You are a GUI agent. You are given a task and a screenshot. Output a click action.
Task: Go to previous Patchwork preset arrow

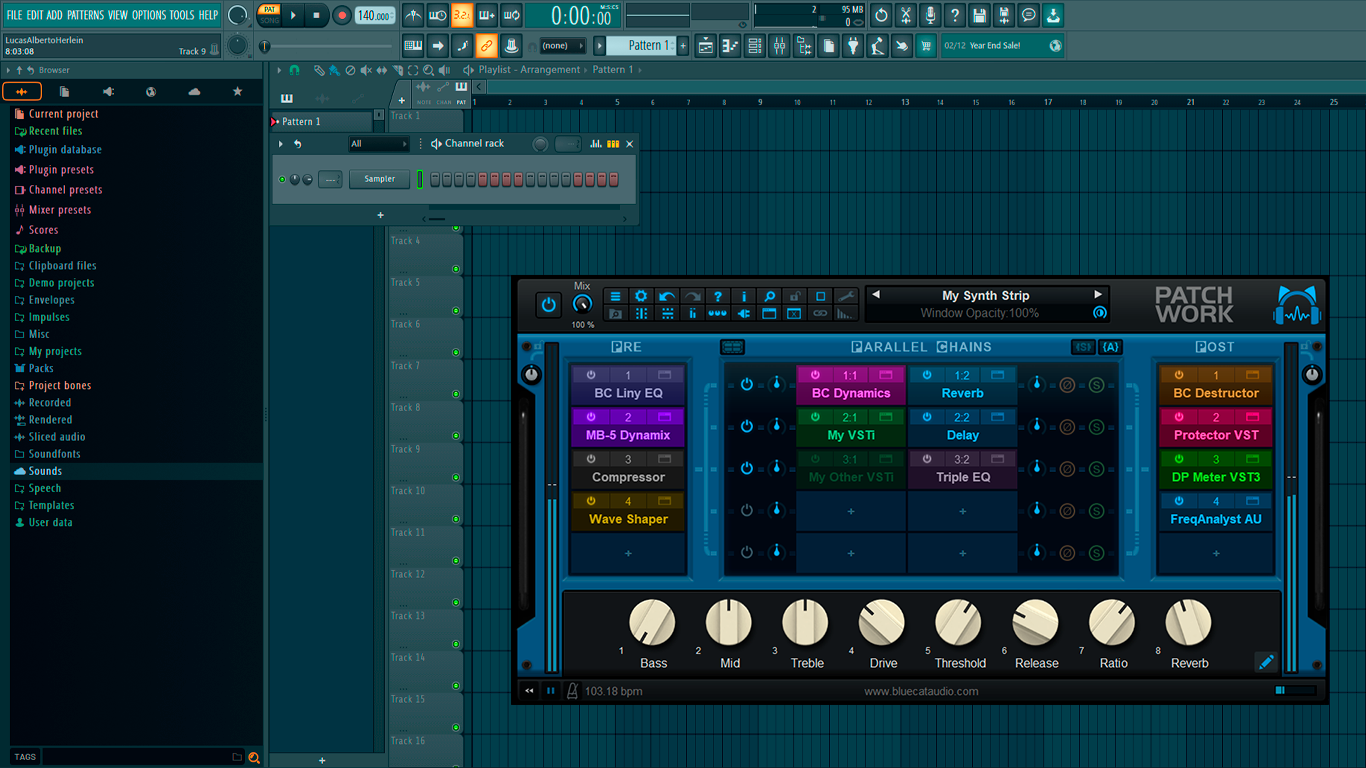tap(877, 295)
